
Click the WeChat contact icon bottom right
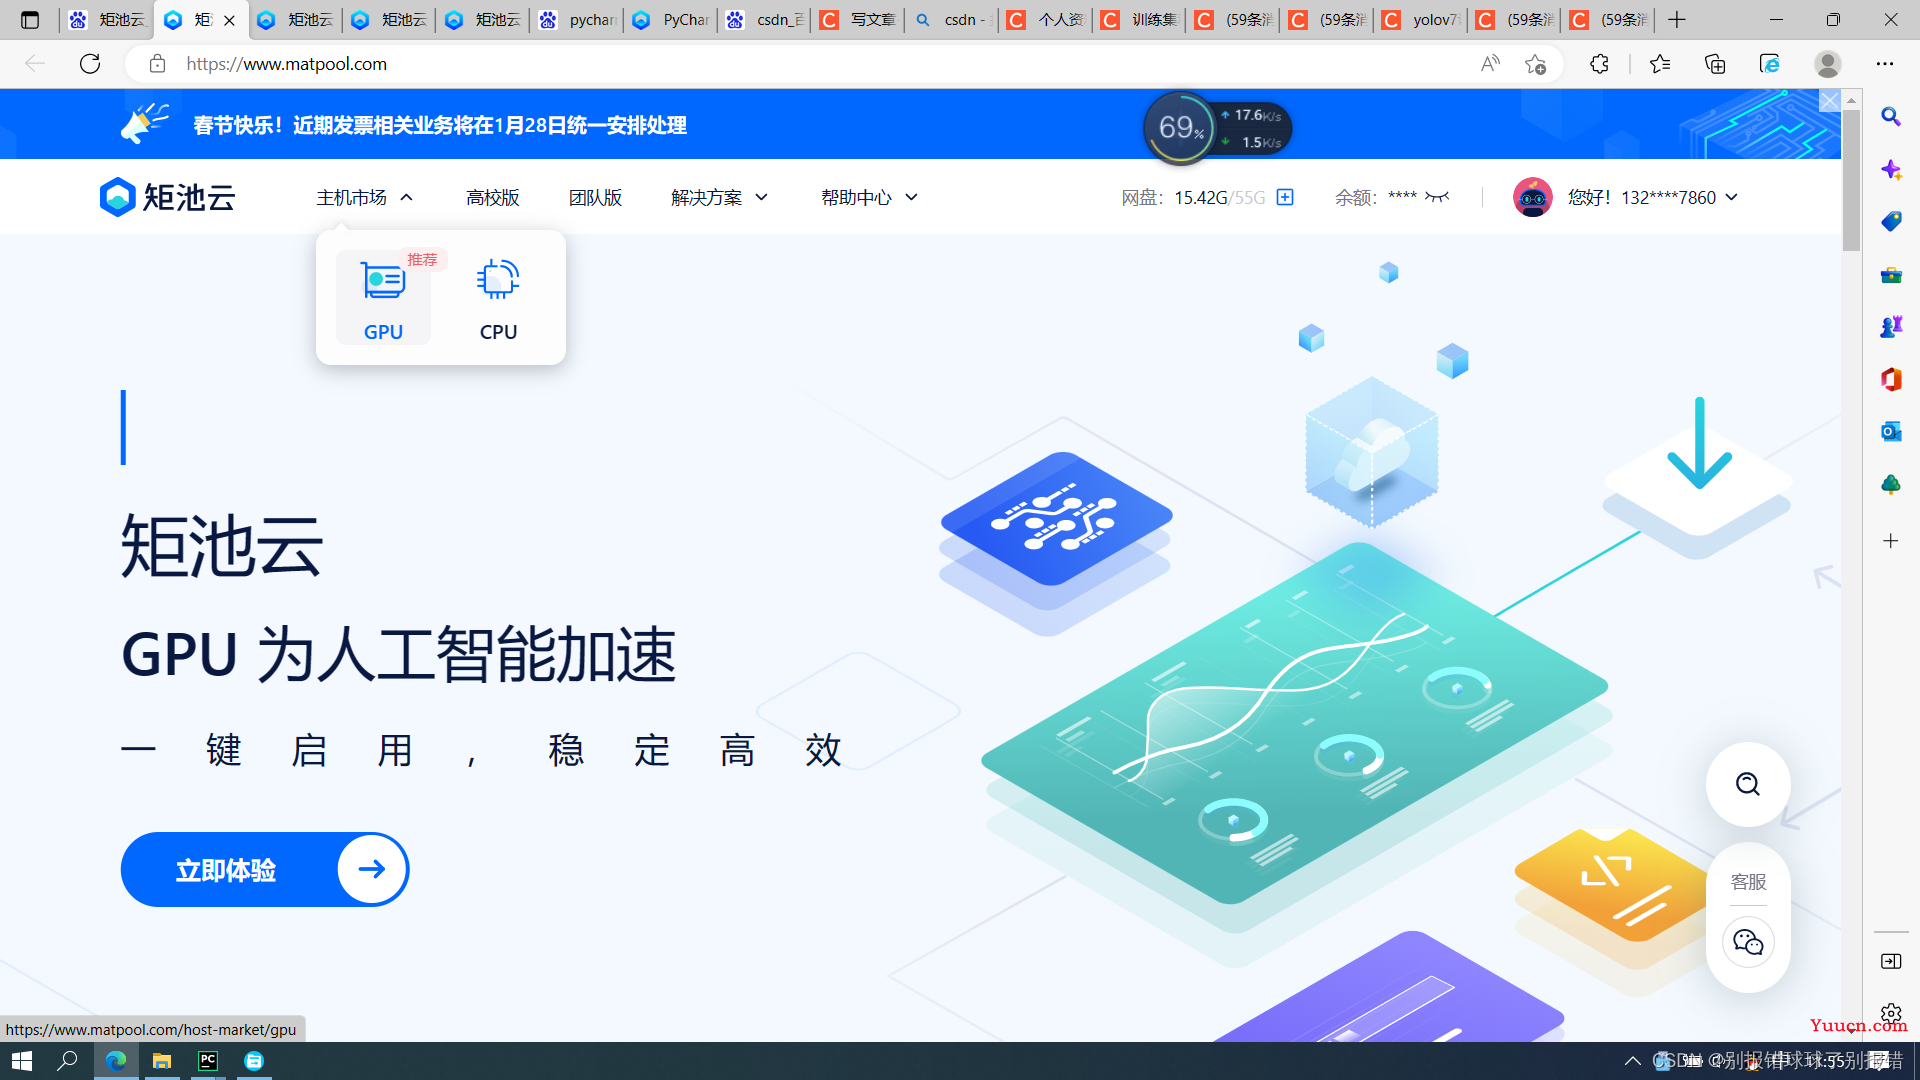point(1747,942)
